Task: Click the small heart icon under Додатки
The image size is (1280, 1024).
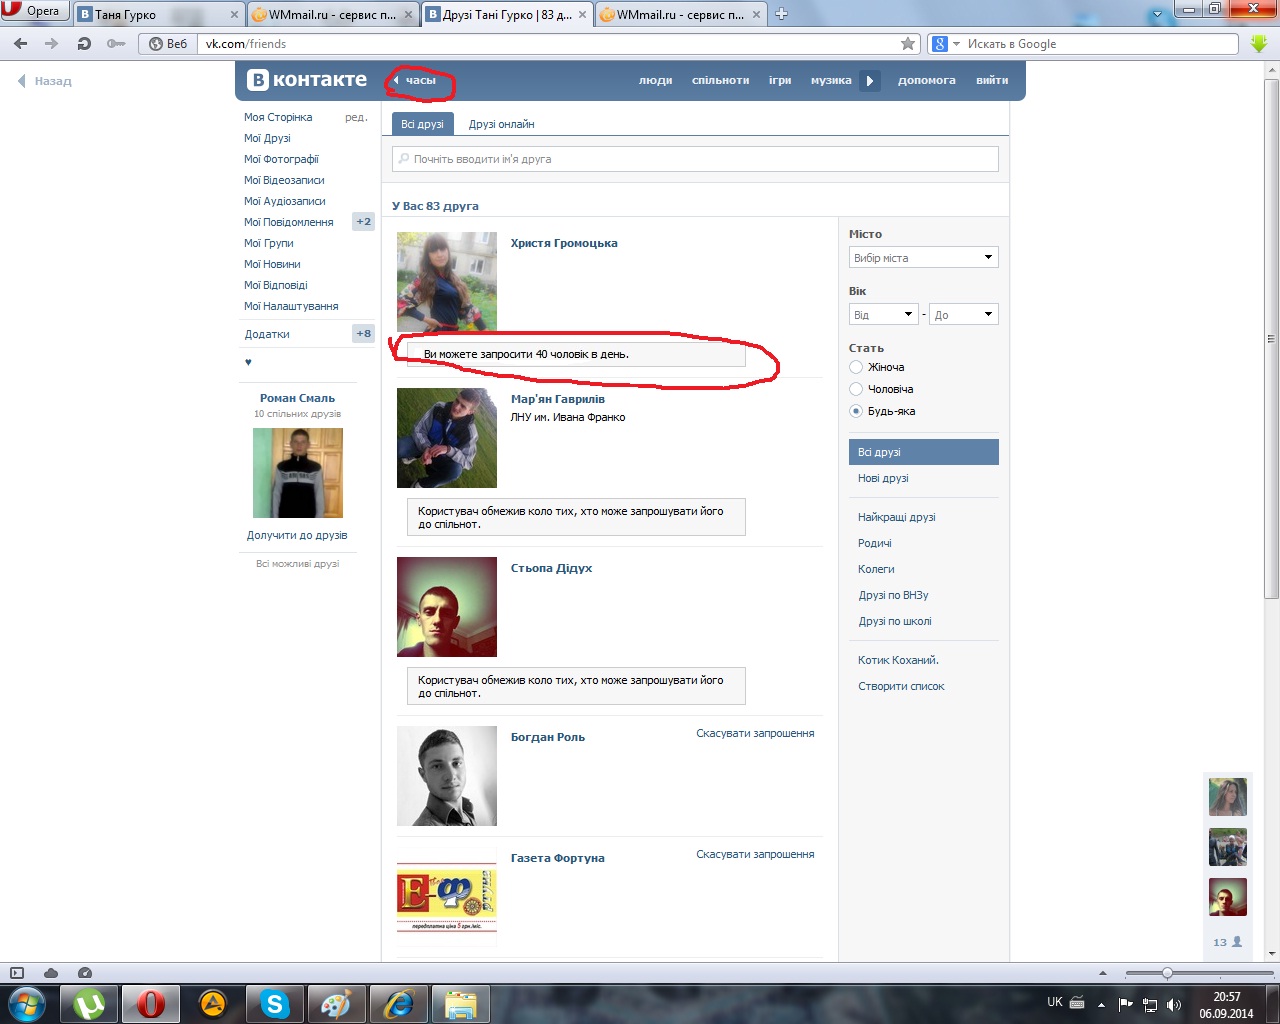Action: (248, 362)
